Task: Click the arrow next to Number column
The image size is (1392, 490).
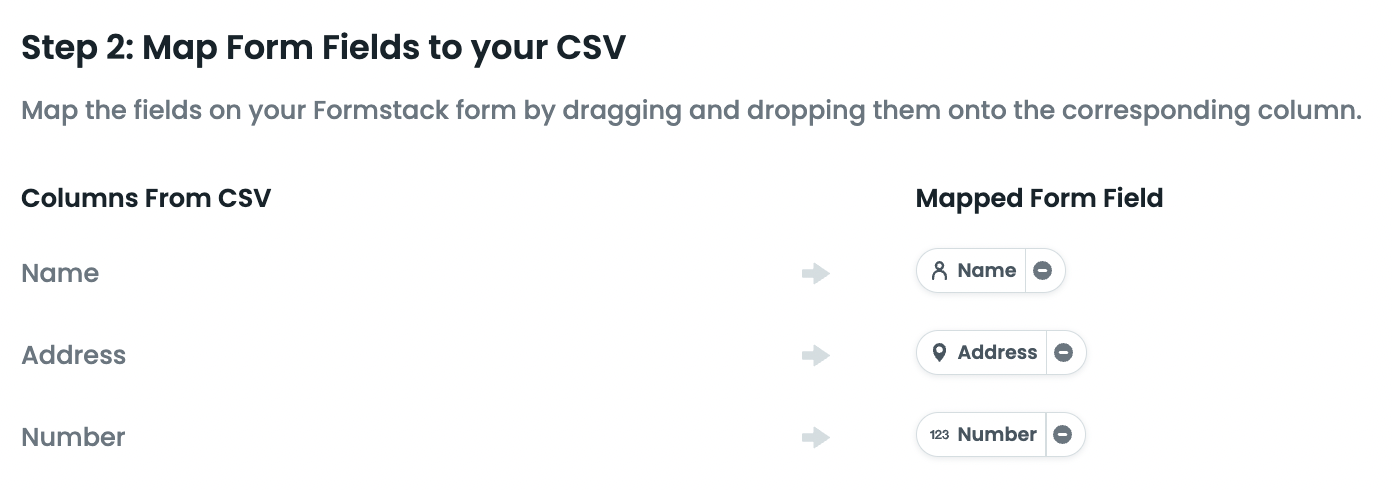Action: [x=816, y=437]
